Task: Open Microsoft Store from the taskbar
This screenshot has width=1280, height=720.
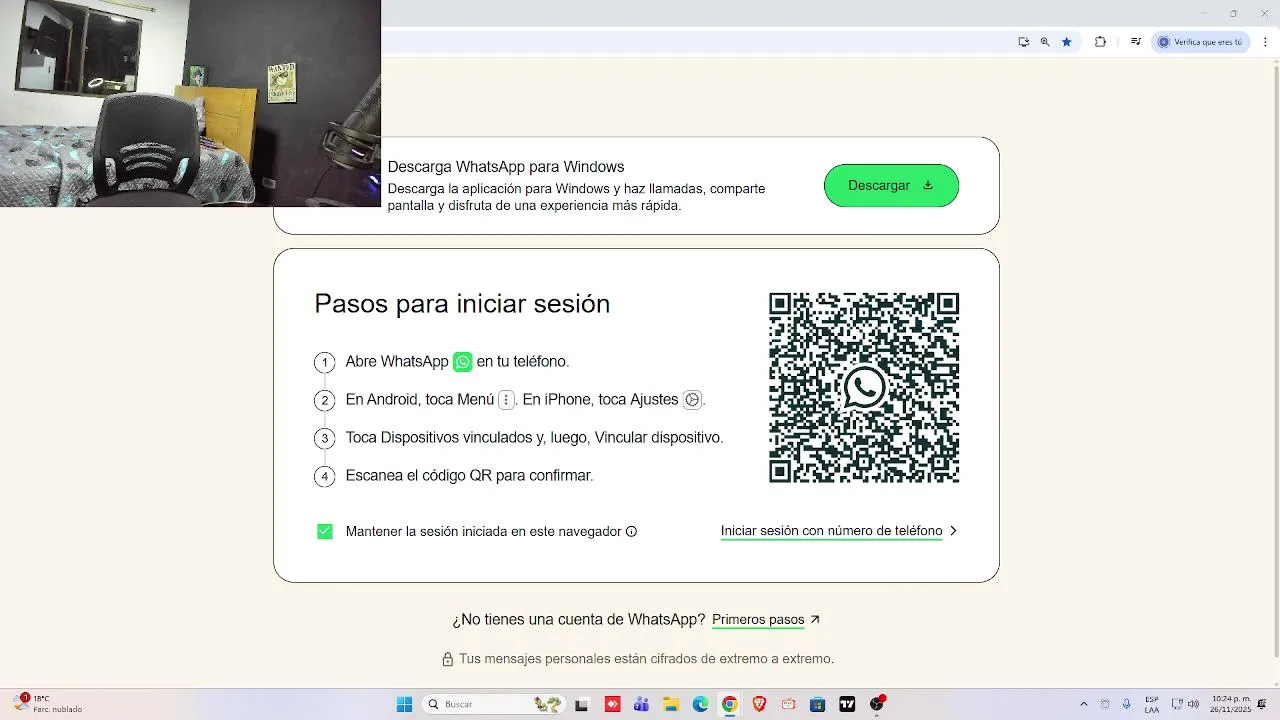Action: [817, 704]
